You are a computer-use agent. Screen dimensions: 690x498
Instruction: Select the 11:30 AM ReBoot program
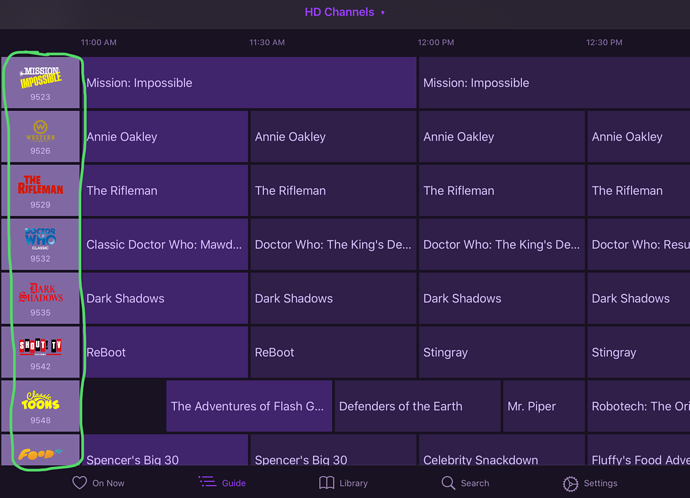tap(334, 352)
